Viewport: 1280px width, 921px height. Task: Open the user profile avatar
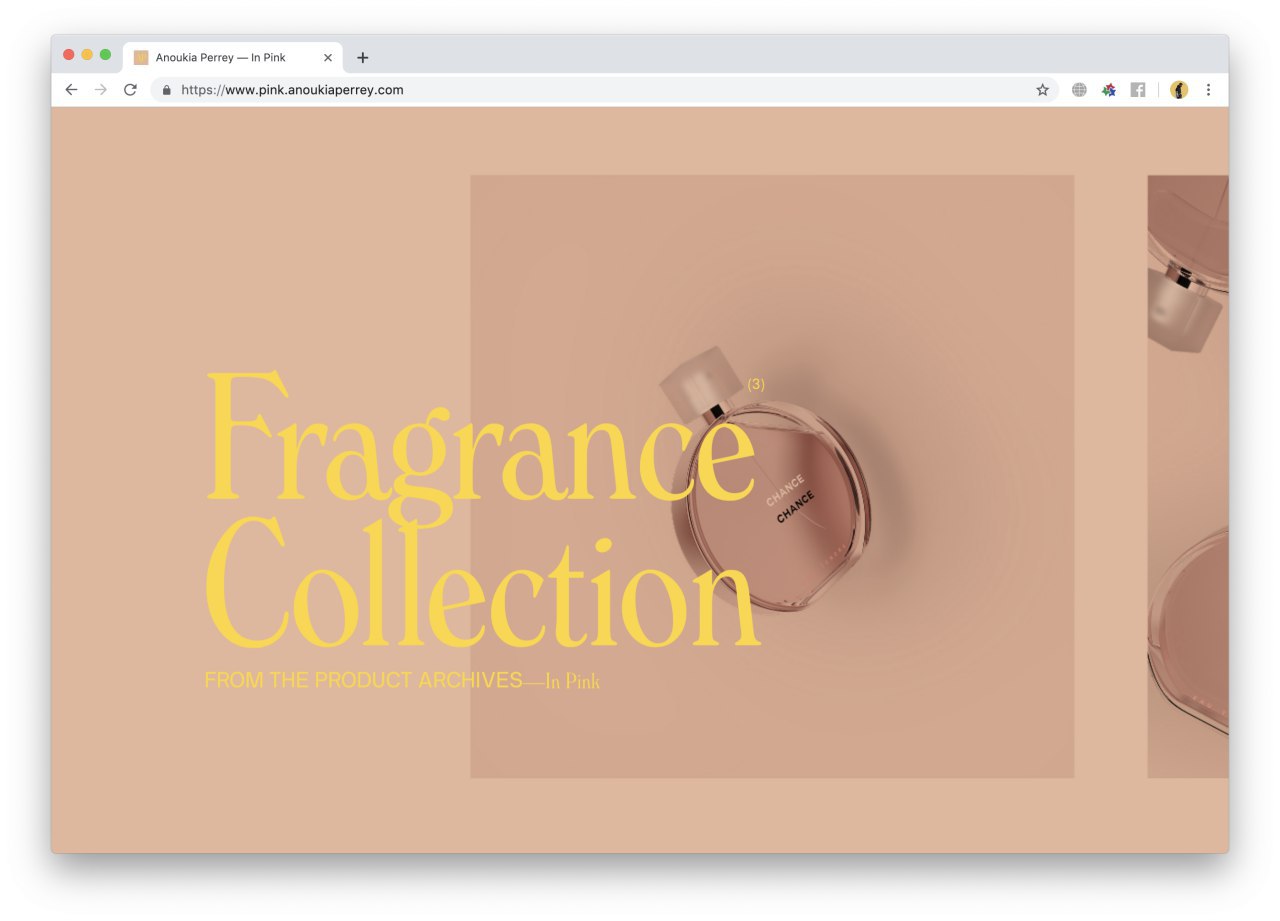tap(1179, 90)
